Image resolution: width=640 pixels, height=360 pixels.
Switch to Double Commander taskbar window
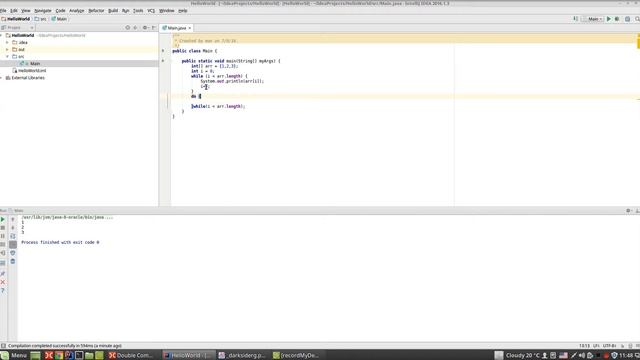tap(131, 356)
